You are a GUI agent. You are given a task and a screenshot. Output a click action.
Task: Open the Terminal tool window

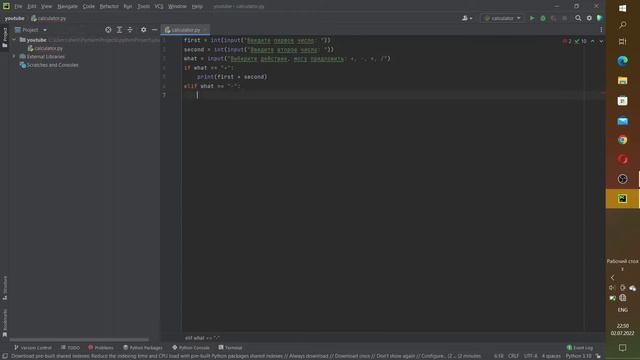click(x=230, y=348)
